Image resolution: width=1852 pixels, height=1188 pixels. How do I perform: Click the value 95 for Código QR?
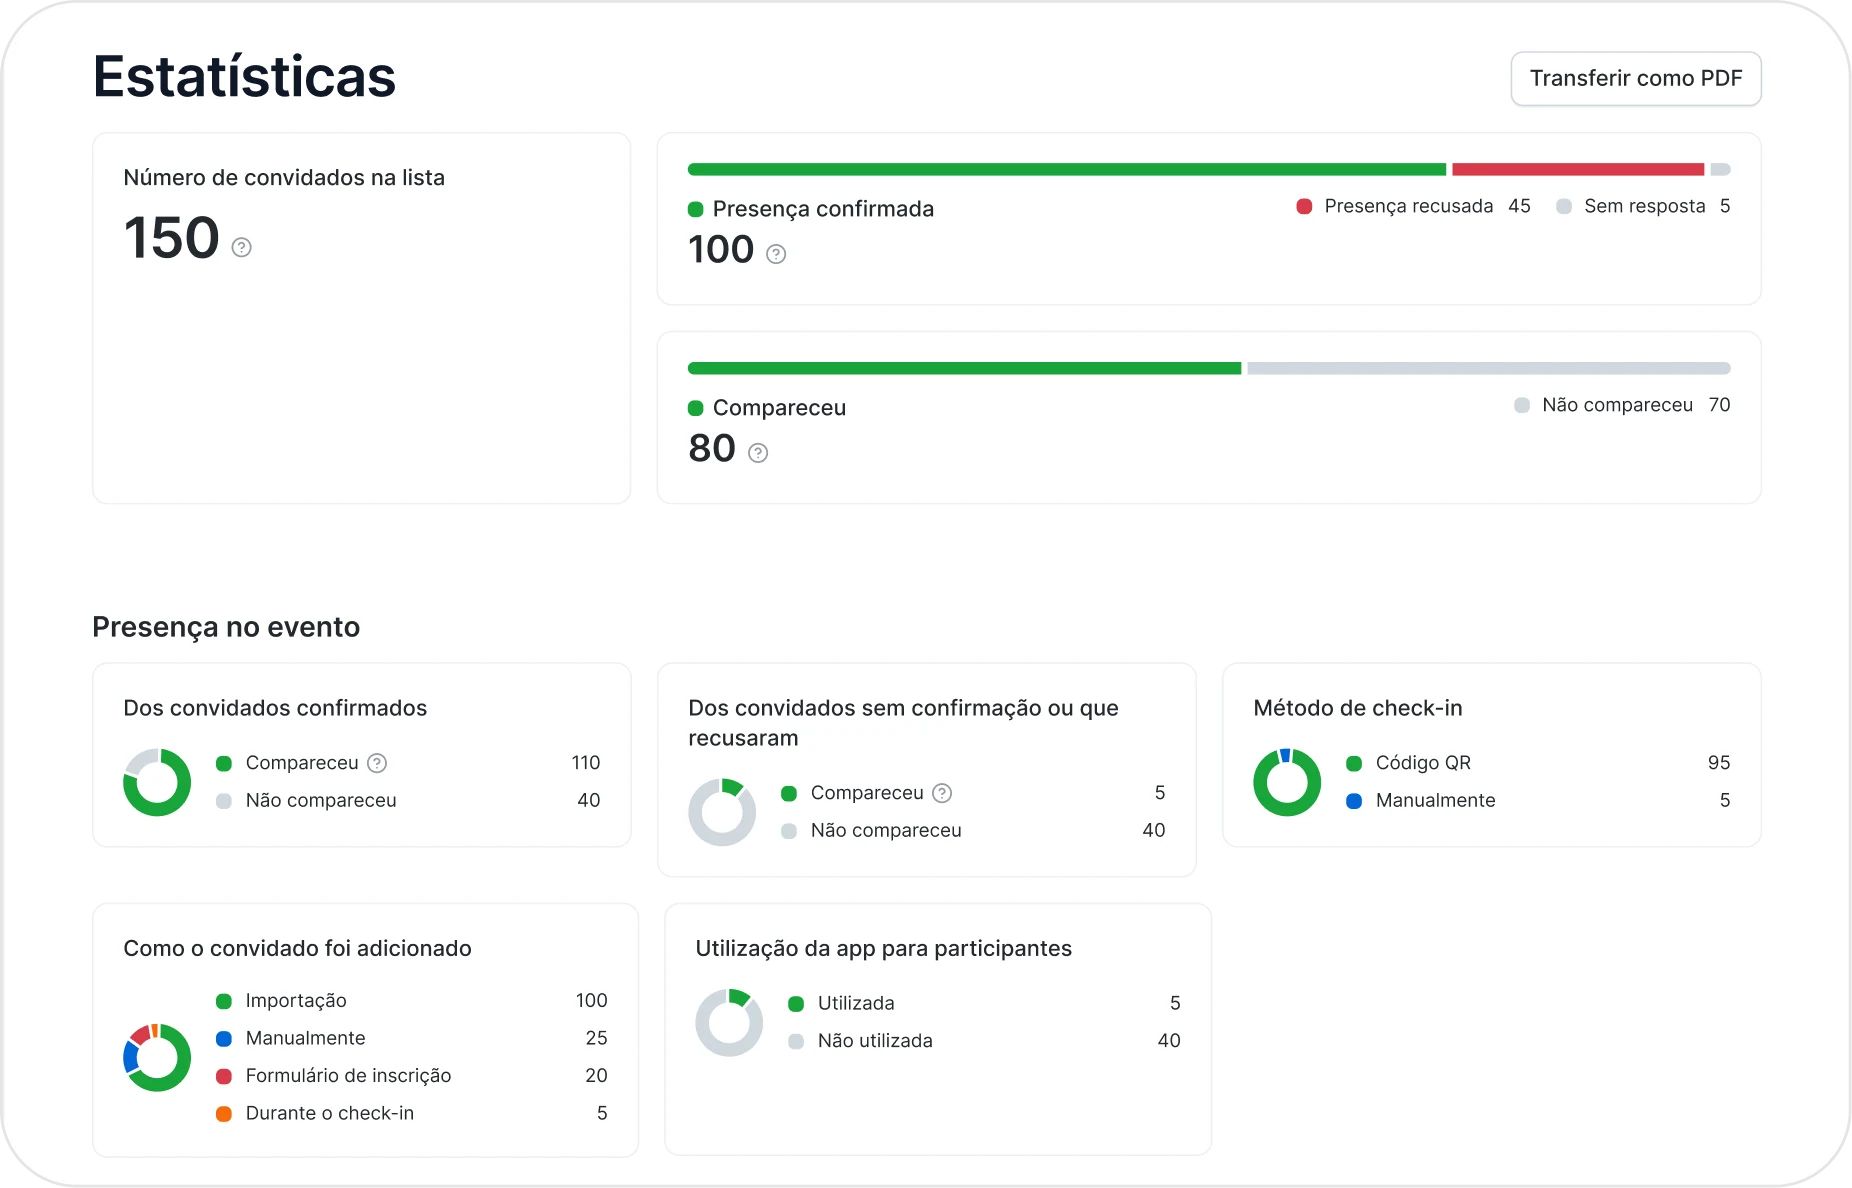click(x=1718, y=763)
